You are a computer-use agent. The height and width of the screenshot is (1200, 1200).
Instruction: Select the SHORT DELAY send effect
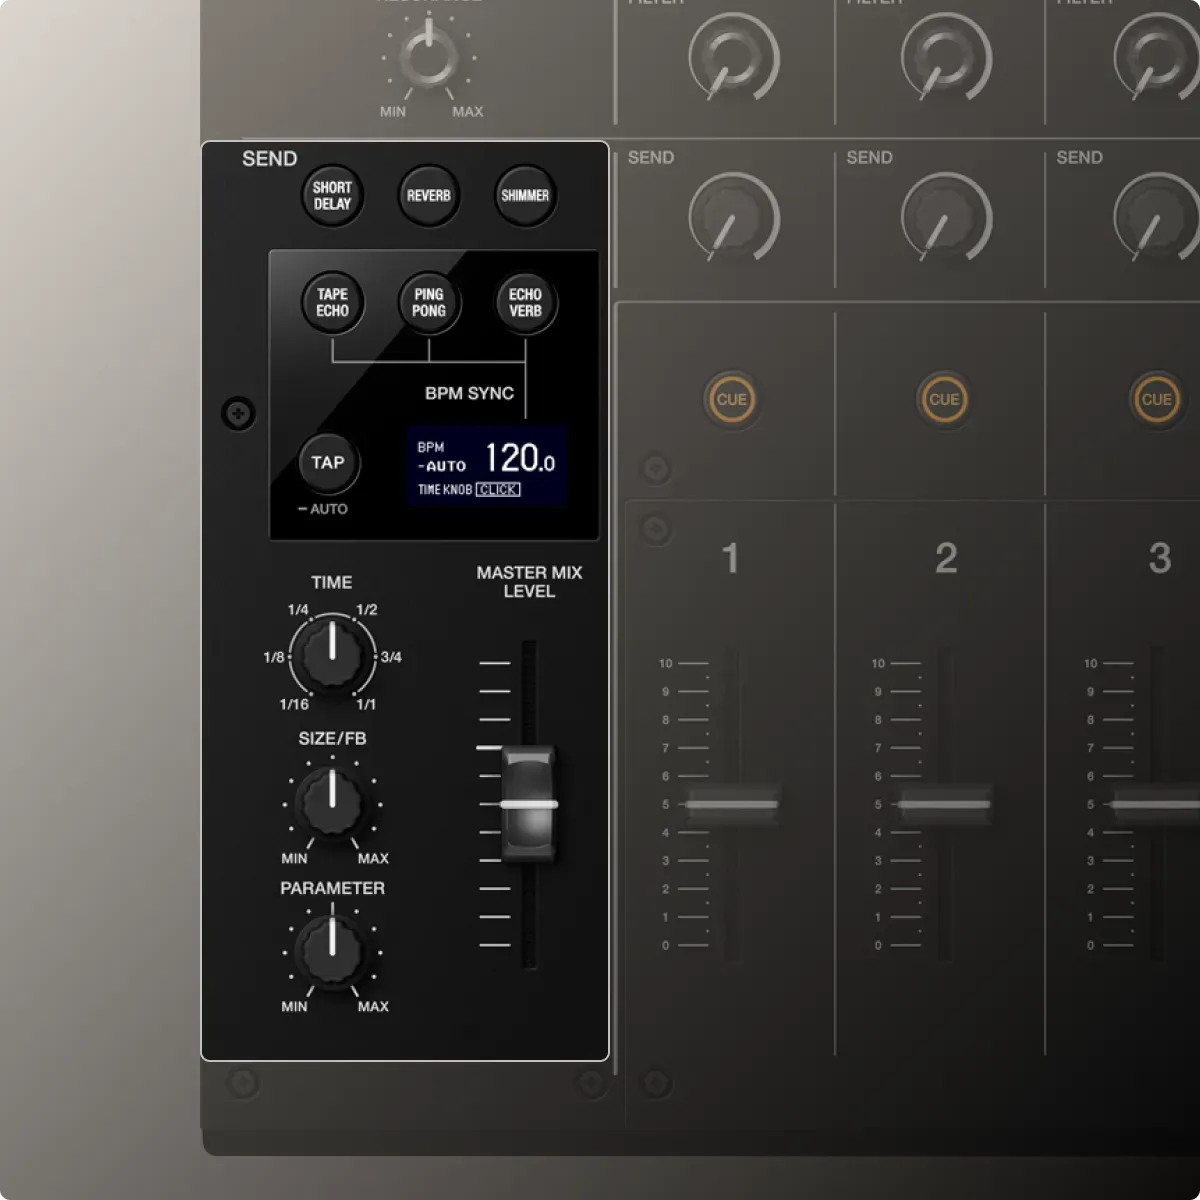coord(332,195)
